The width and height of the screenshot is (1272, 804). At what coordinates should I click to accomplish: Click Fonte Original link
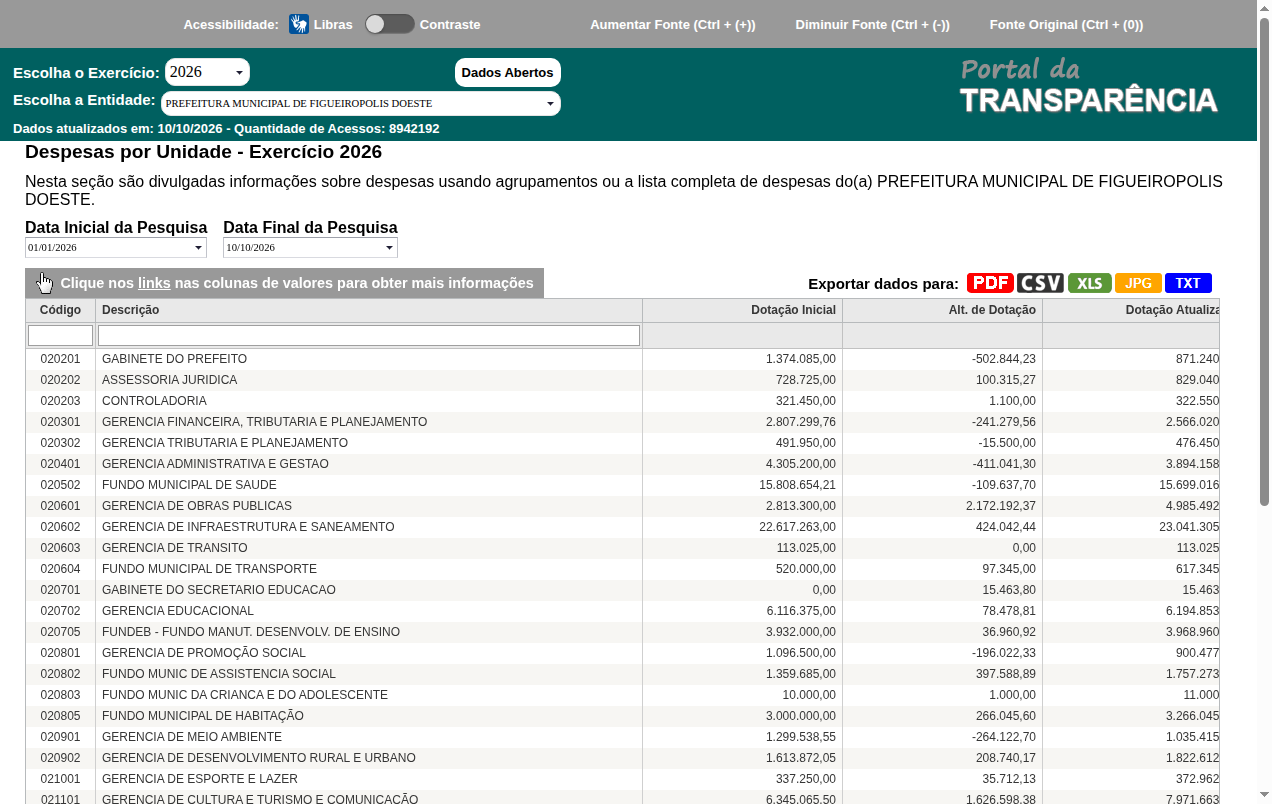tap(1066, 25)
